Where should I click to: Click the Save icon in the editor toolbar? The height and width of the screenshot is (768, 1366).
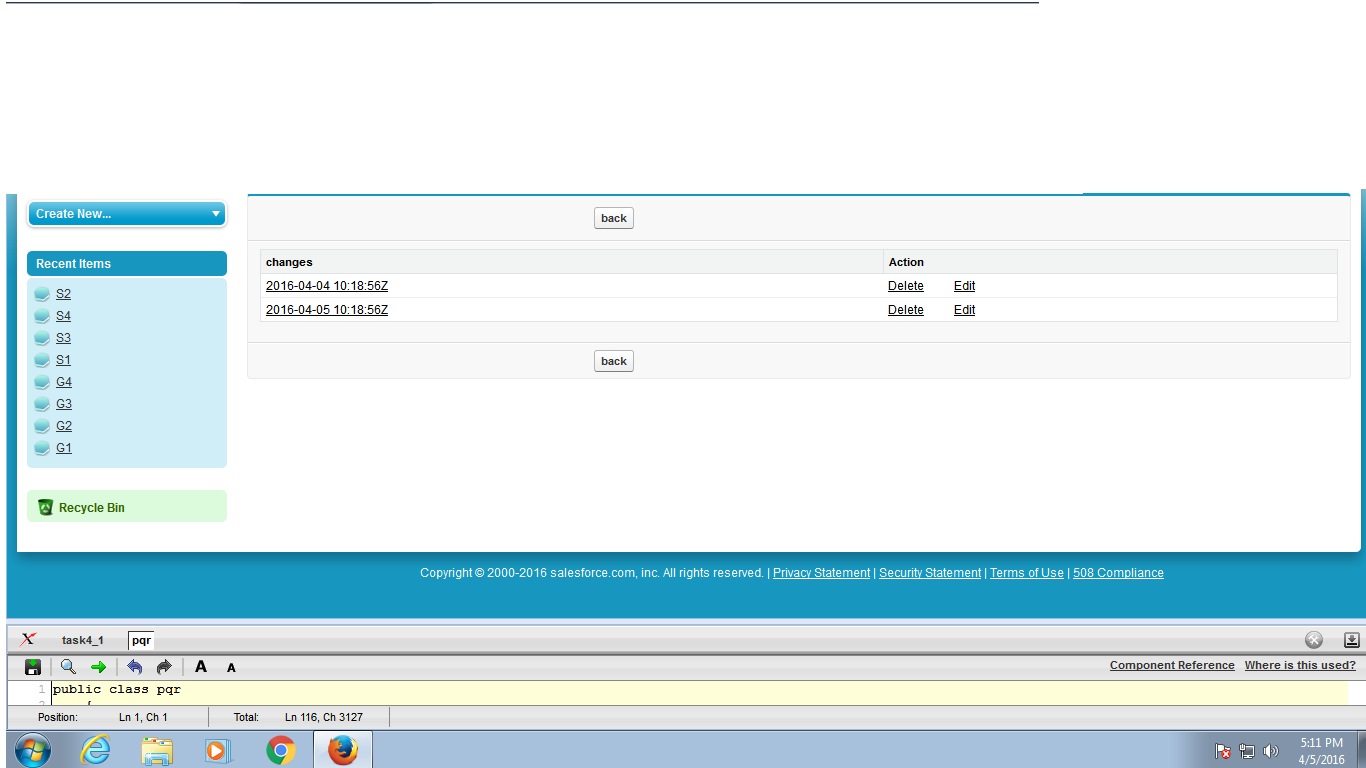click(33, 667)
